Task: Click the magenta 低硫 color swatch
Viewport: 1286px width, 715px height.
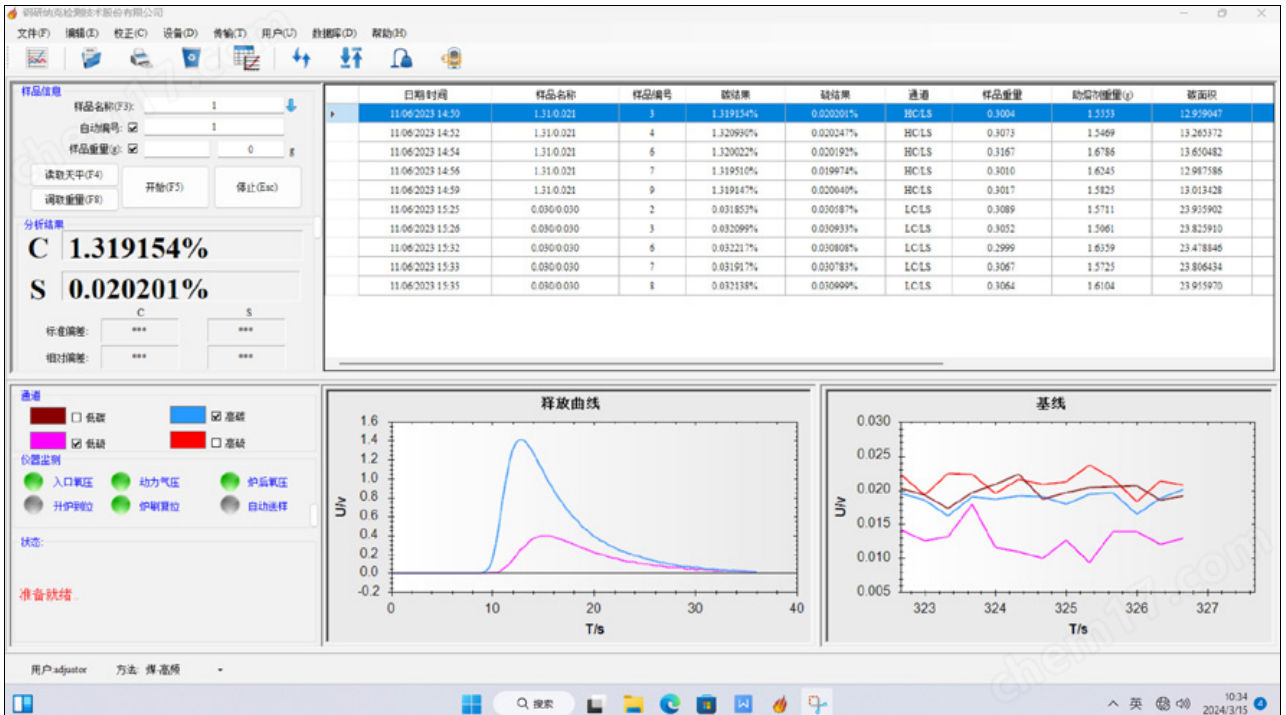Action: 47,441
